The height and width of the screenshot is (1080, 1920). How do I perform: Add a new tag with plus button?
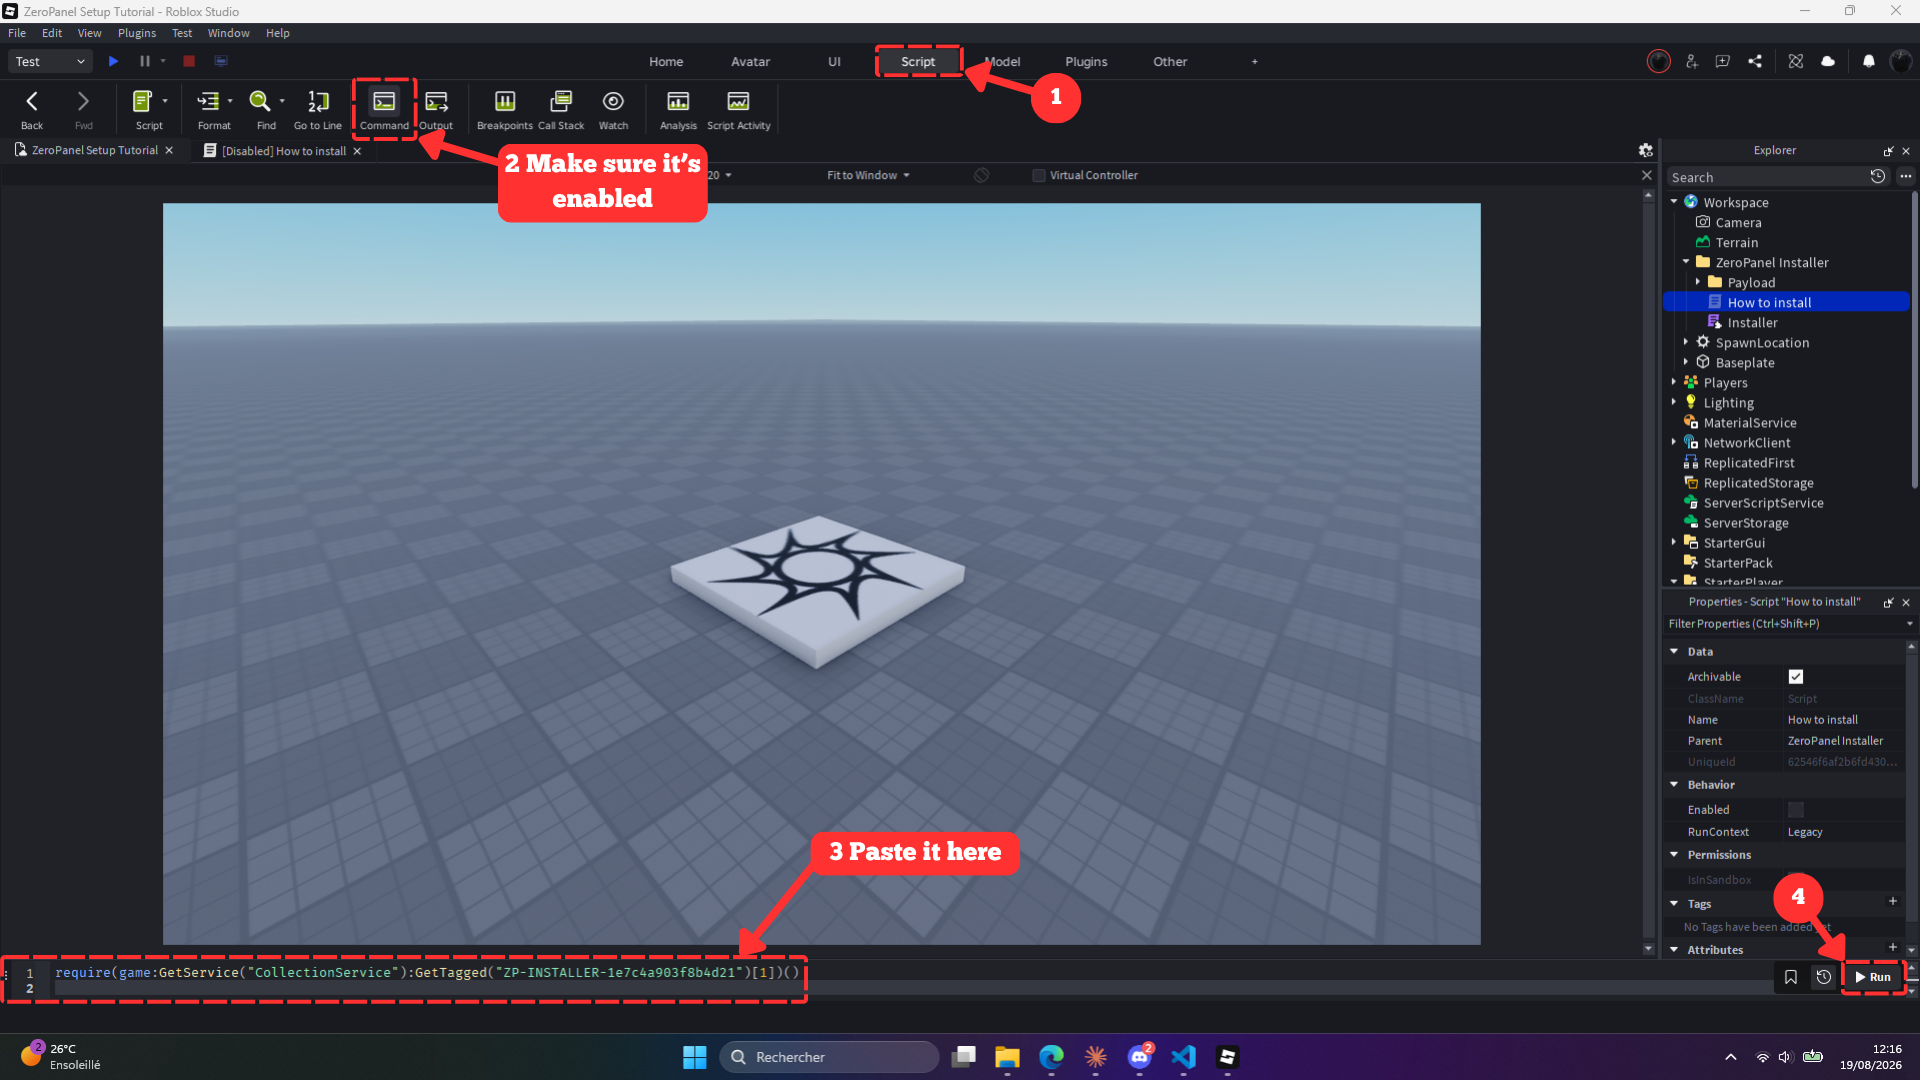[x=1892, y=901]
